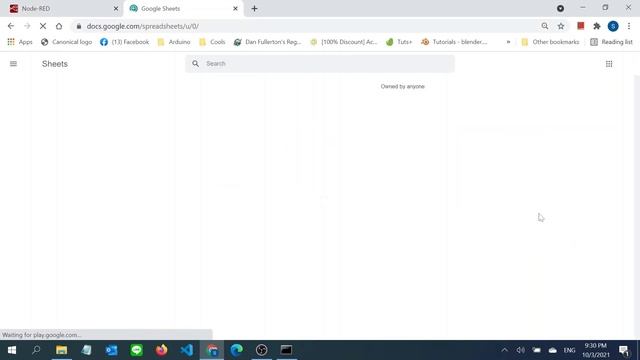Open the volume control in tray
The width and height of the screenshot is (640, 360).
pyautogui.click(x=520, y=350)
